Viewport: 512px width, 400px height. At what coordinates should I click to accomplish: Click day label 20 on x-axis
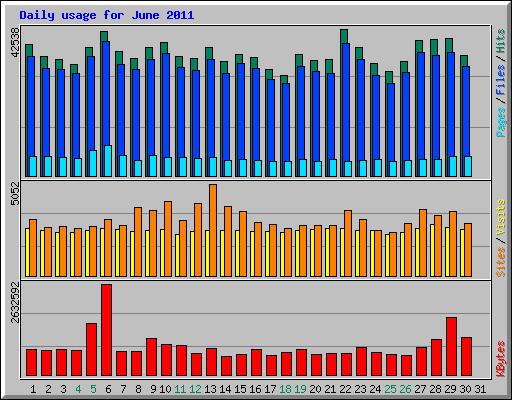(x=315, y=389)
